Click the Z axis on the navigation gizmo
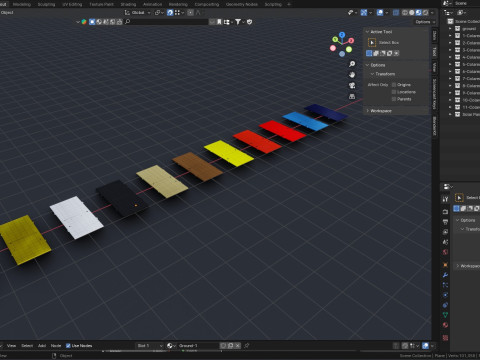This screenshot has height=360, width=480. [x=342, y=34]
